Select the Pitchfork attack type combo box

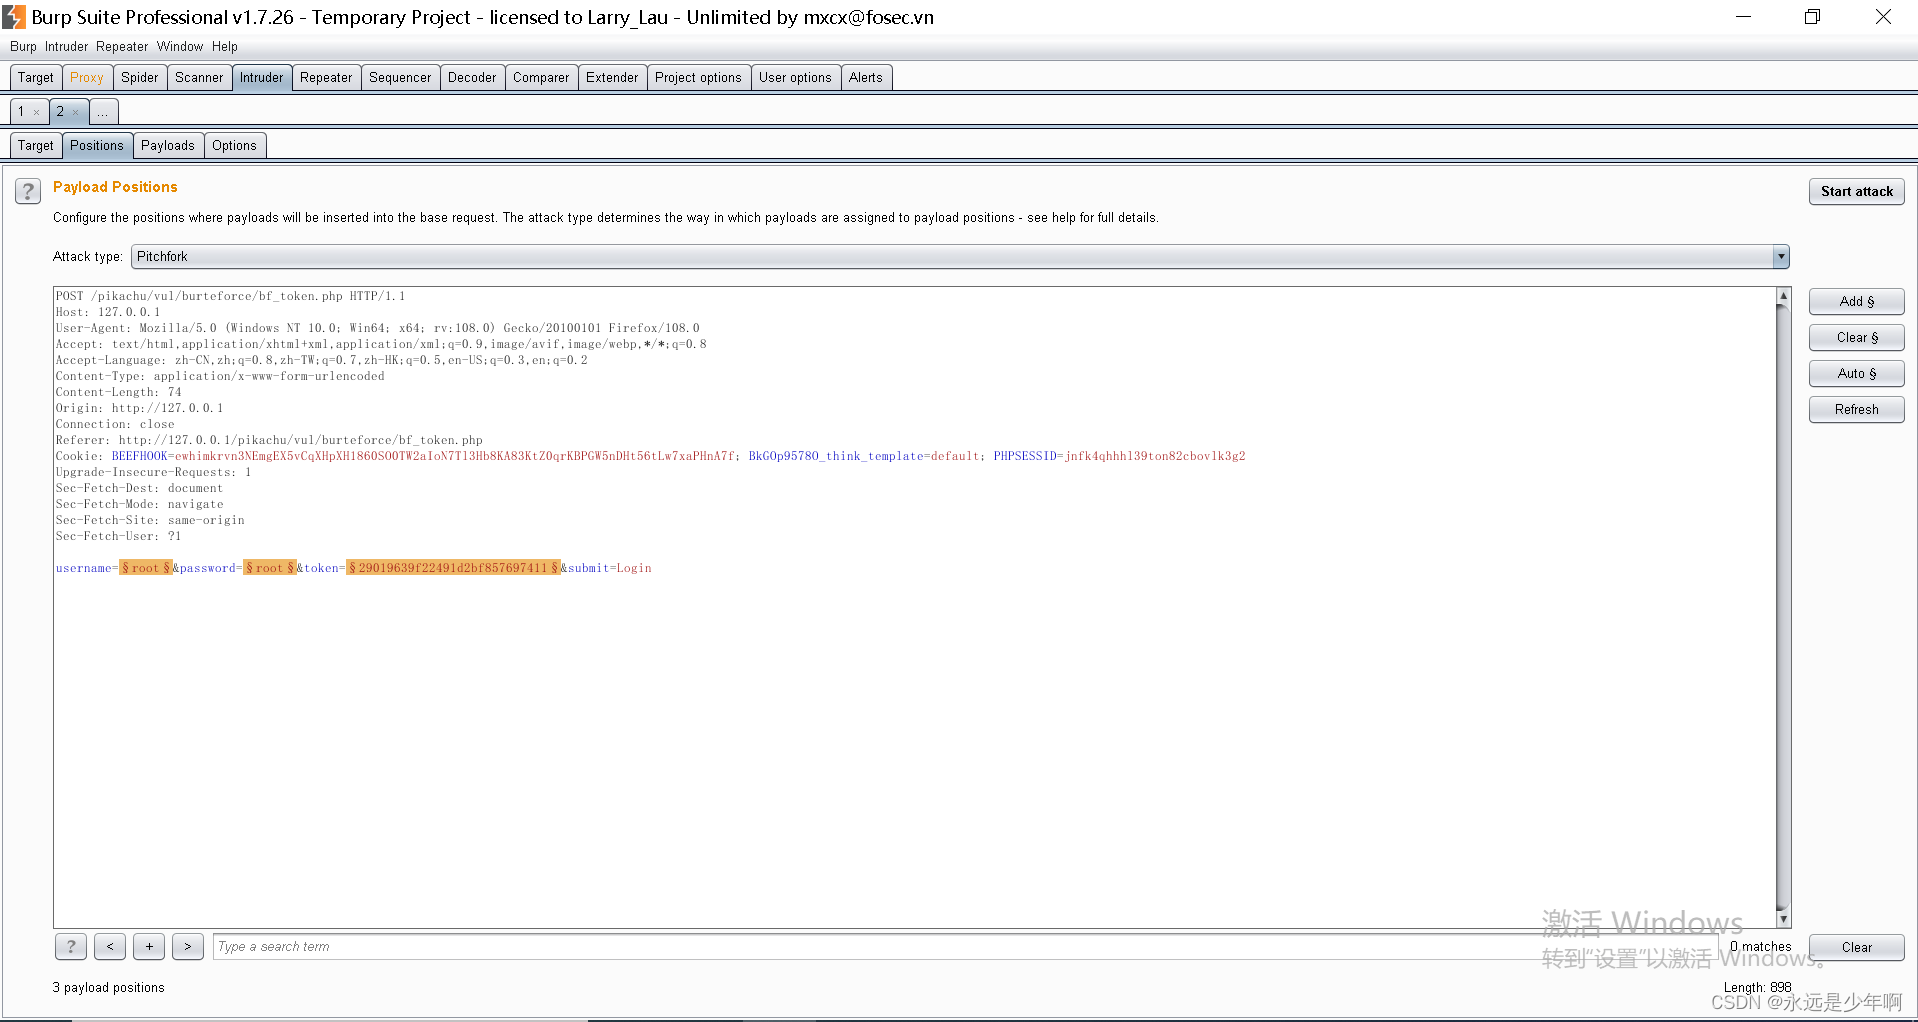[960, 257]
